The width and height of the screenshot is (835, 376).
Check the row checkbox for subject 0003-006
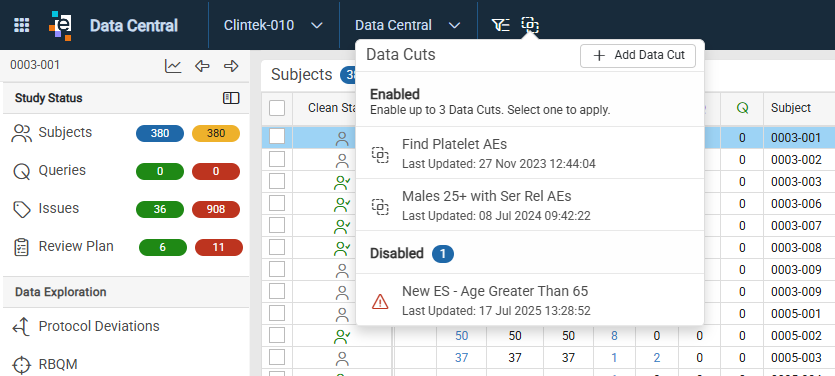pos(277,203)
